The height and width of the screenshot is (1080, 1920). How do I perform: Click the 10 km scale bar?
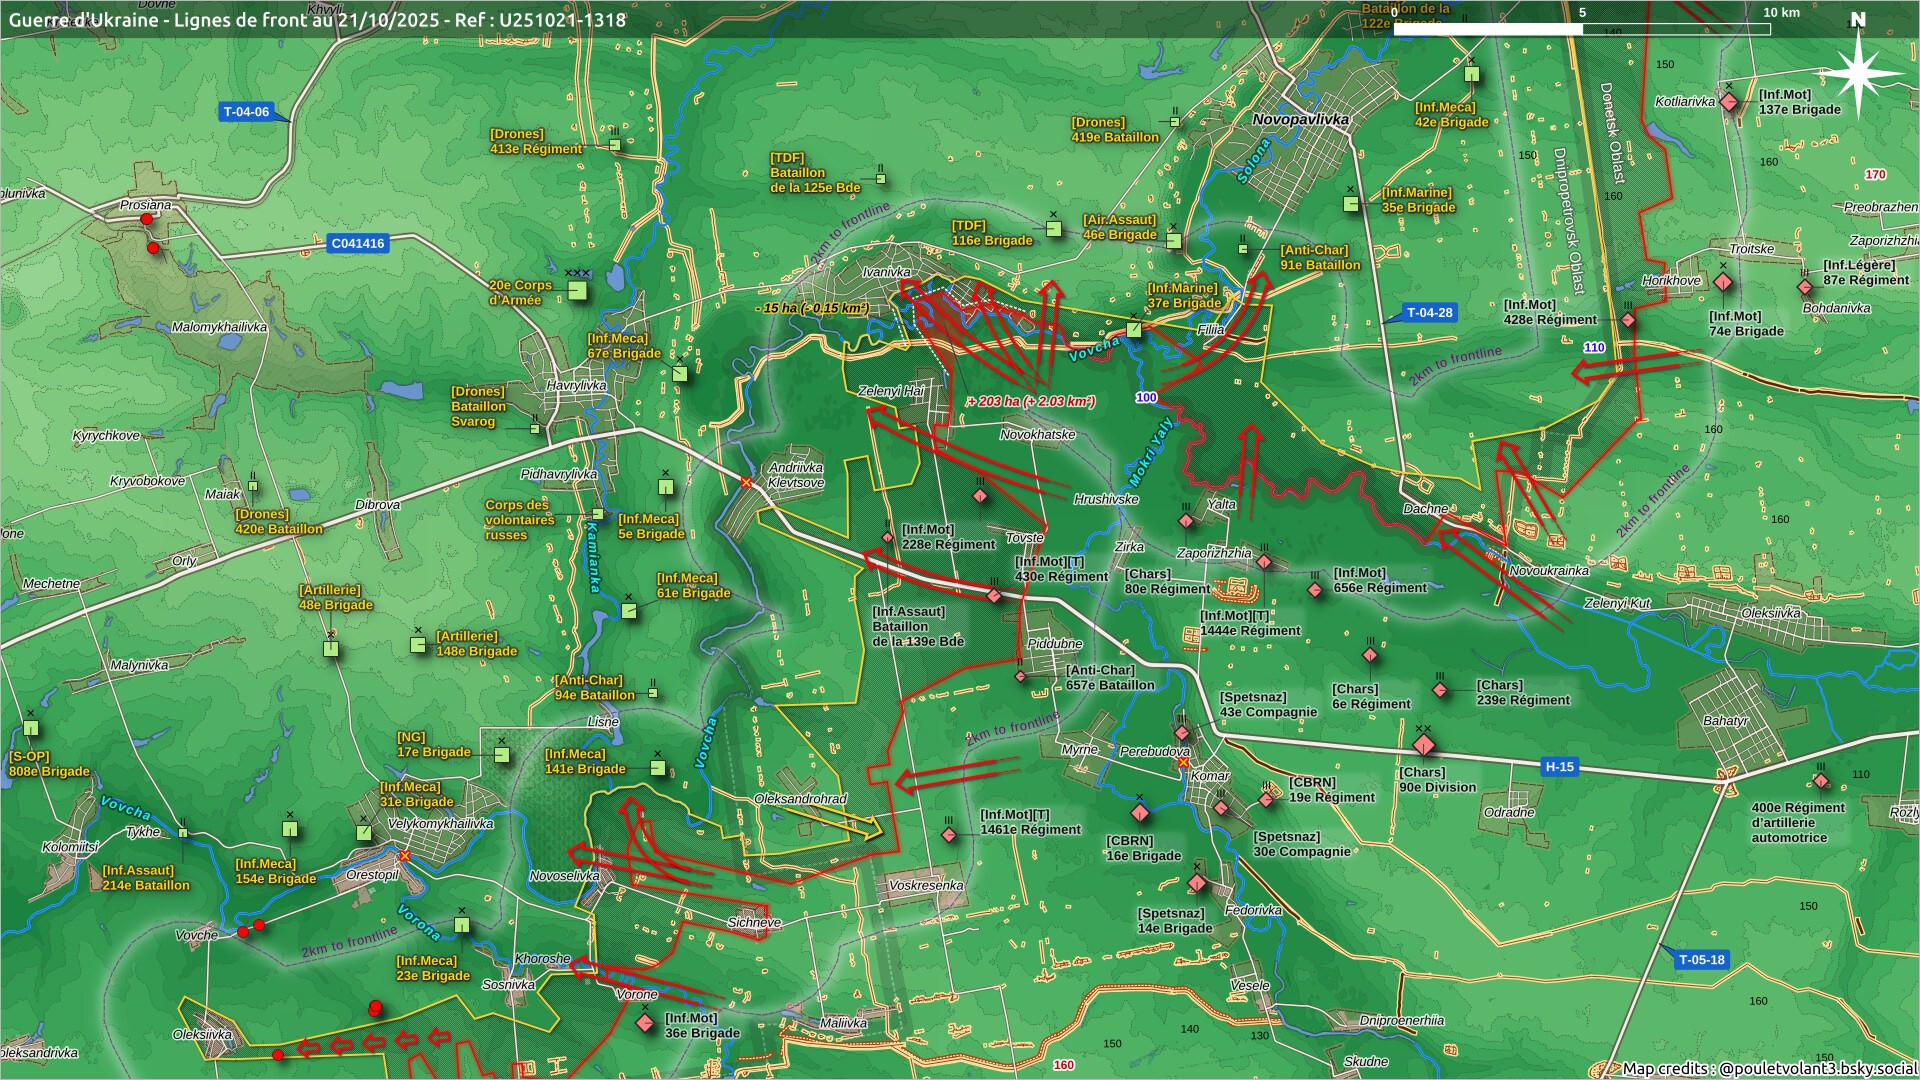tap(1582, 28)
